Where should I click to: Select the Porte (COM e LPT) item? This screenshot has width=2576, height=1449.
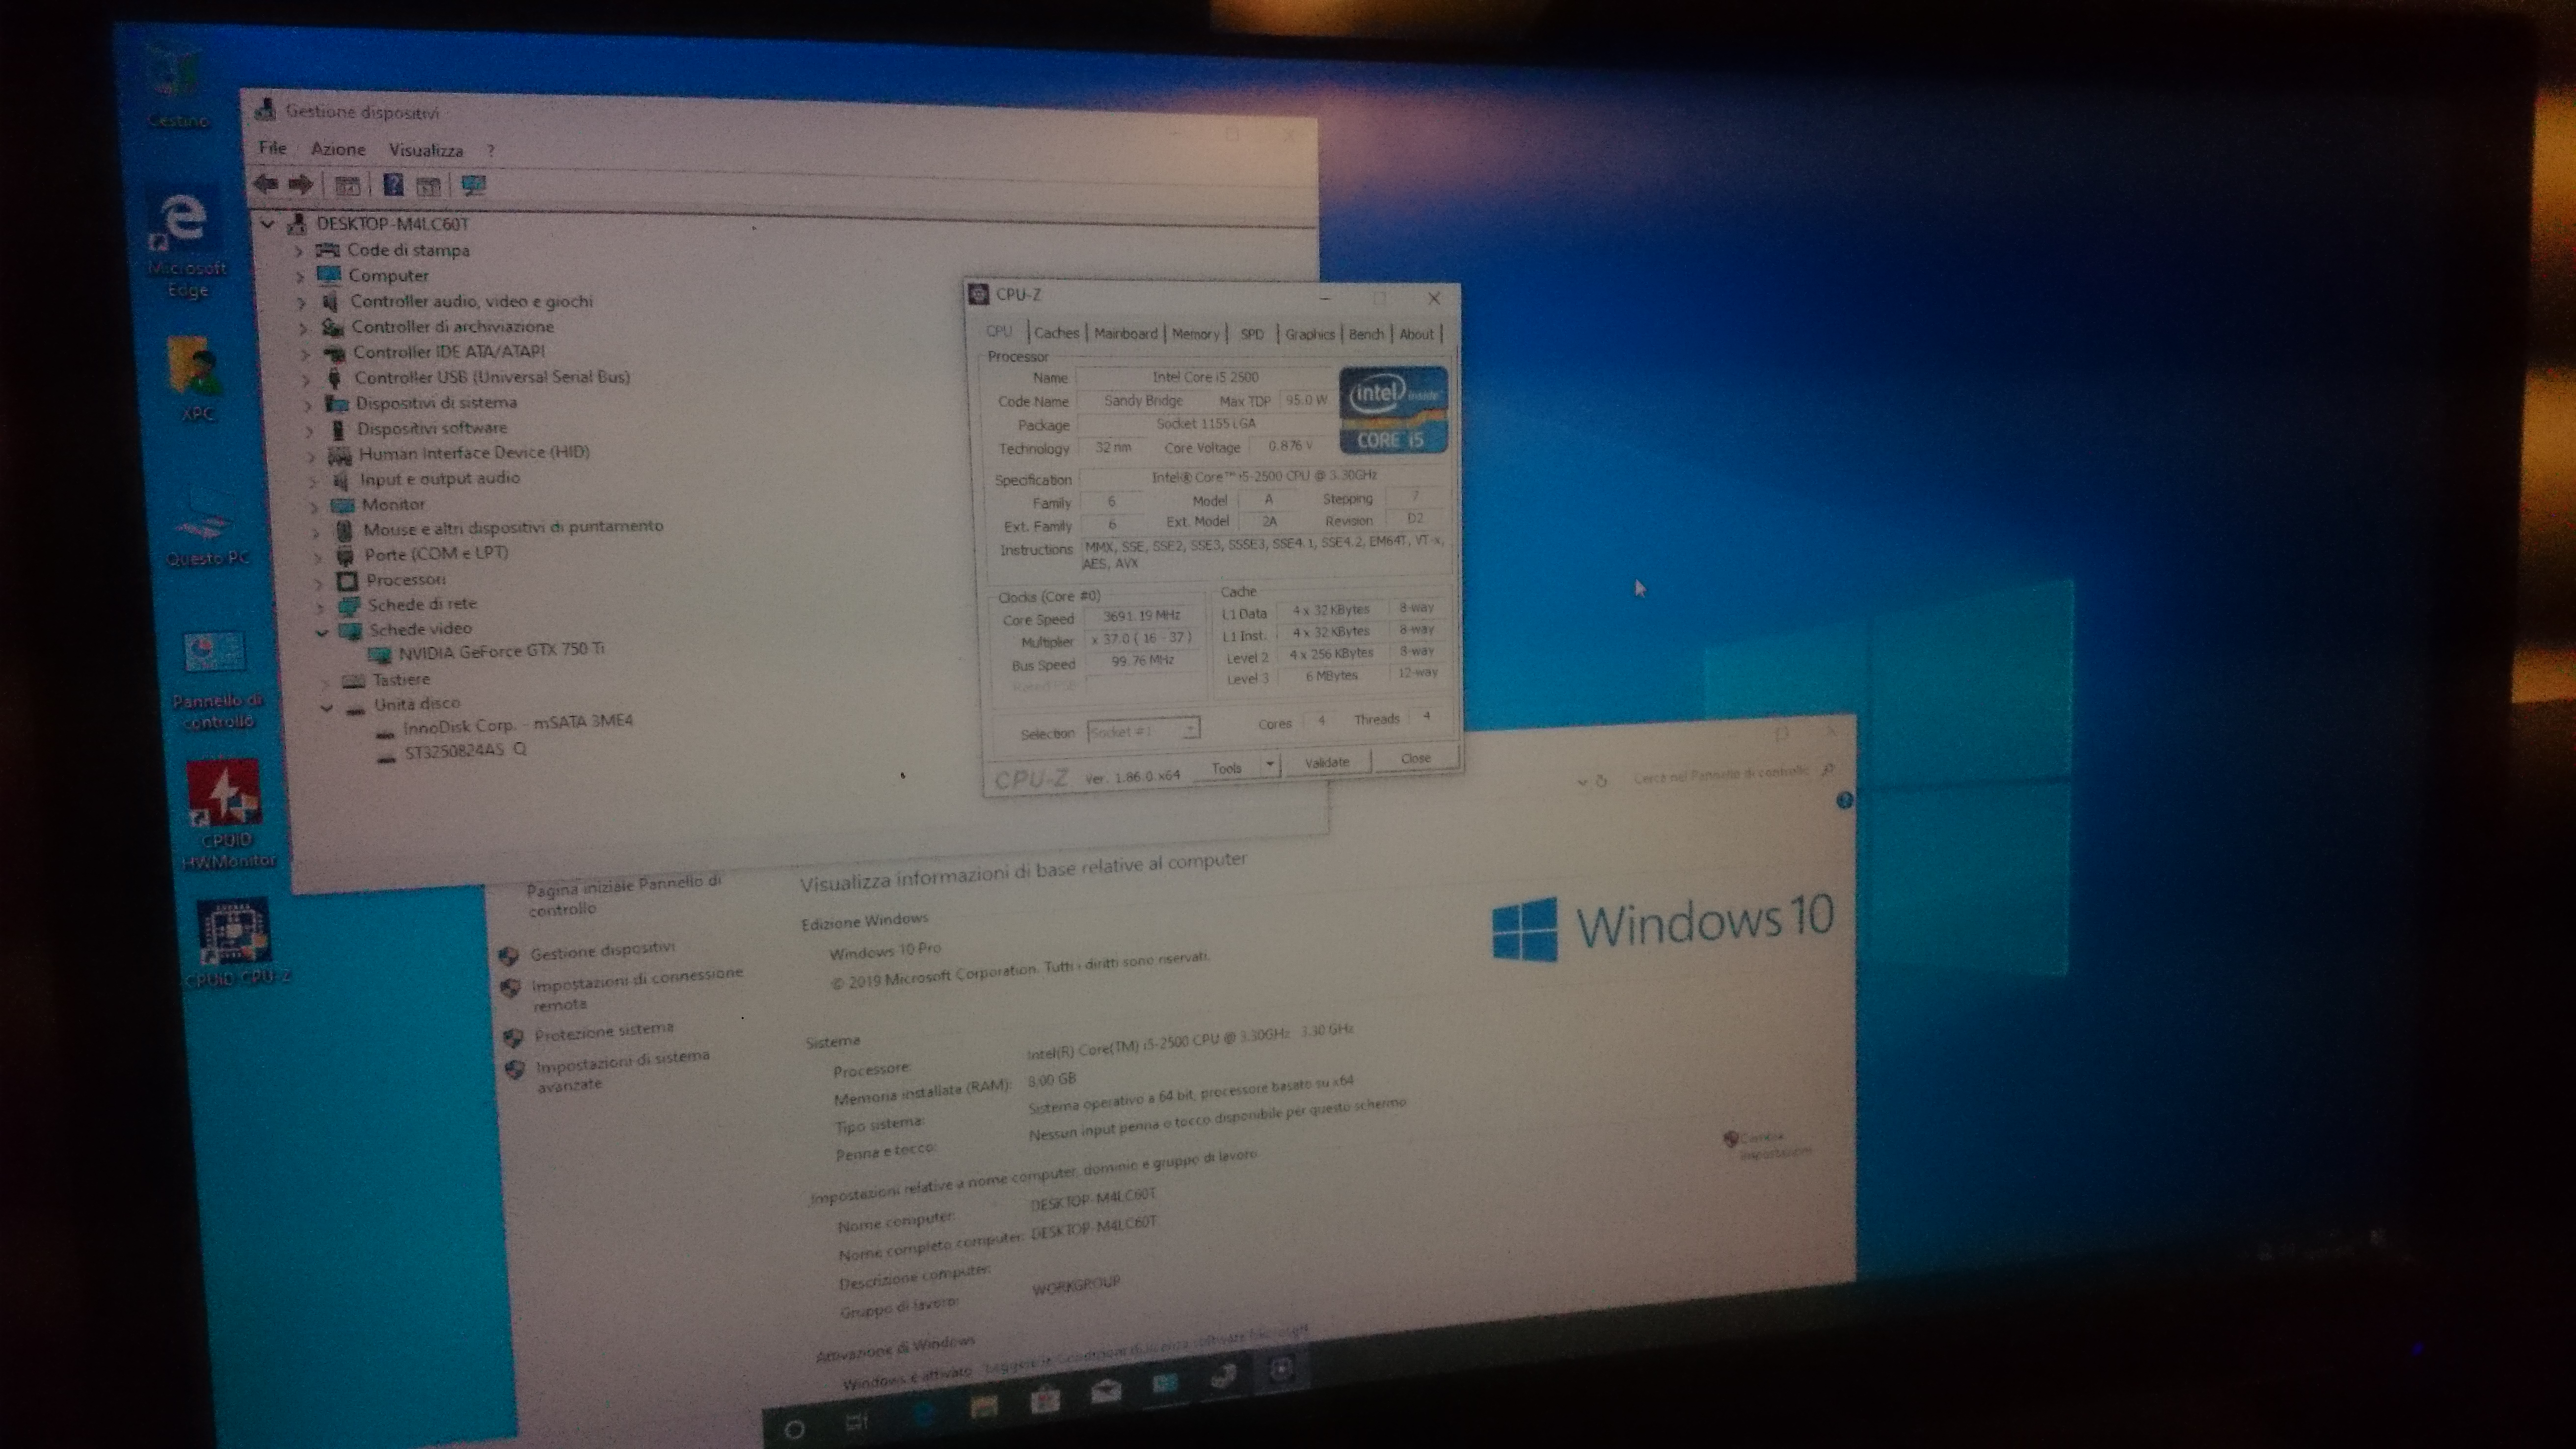coord(436,553)
